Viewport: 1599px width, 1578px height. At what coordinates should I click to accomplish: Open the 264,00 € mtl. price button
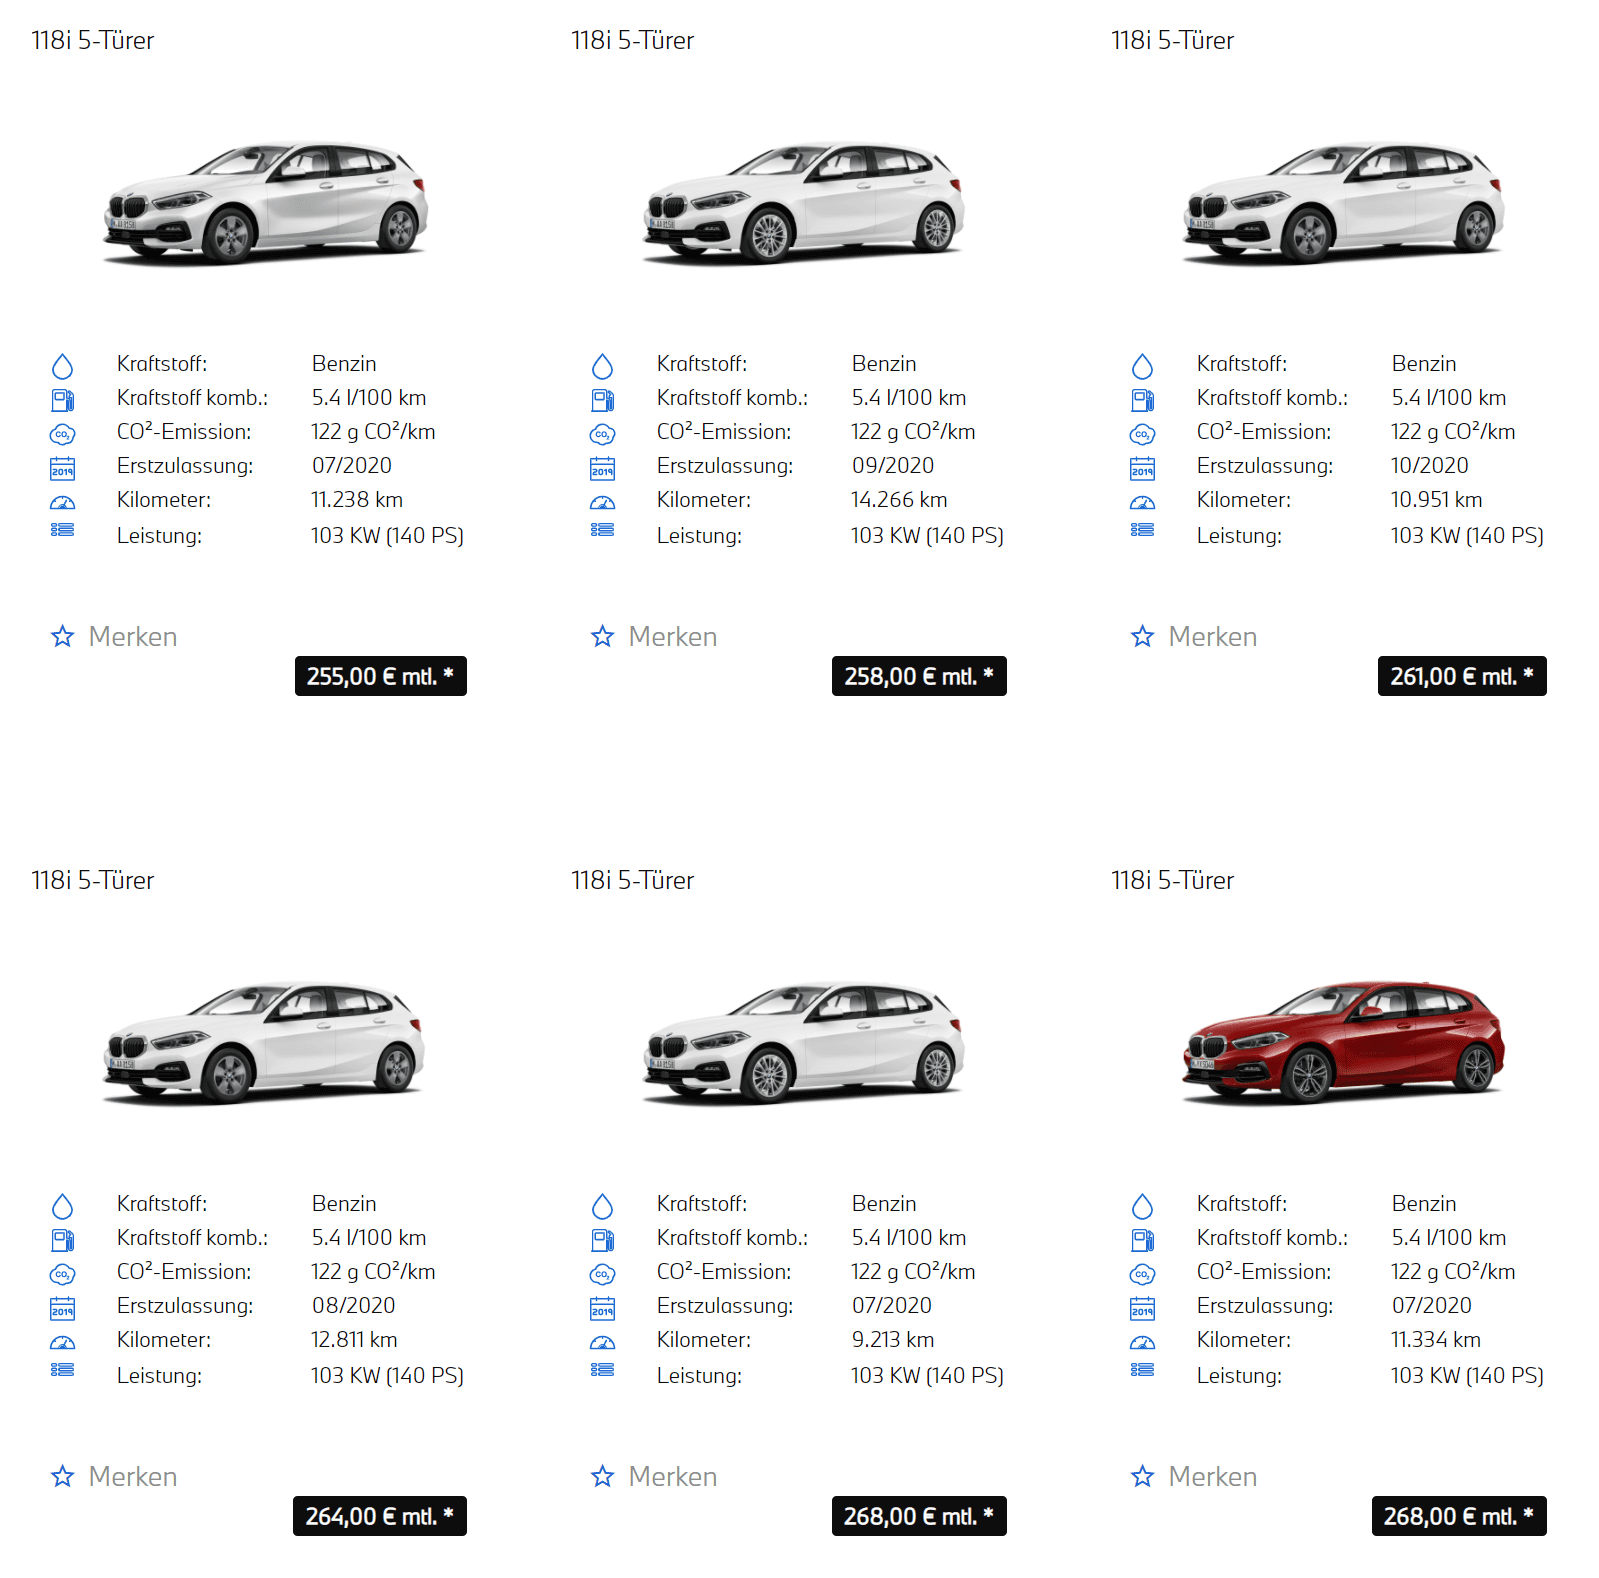(380, 1516)
